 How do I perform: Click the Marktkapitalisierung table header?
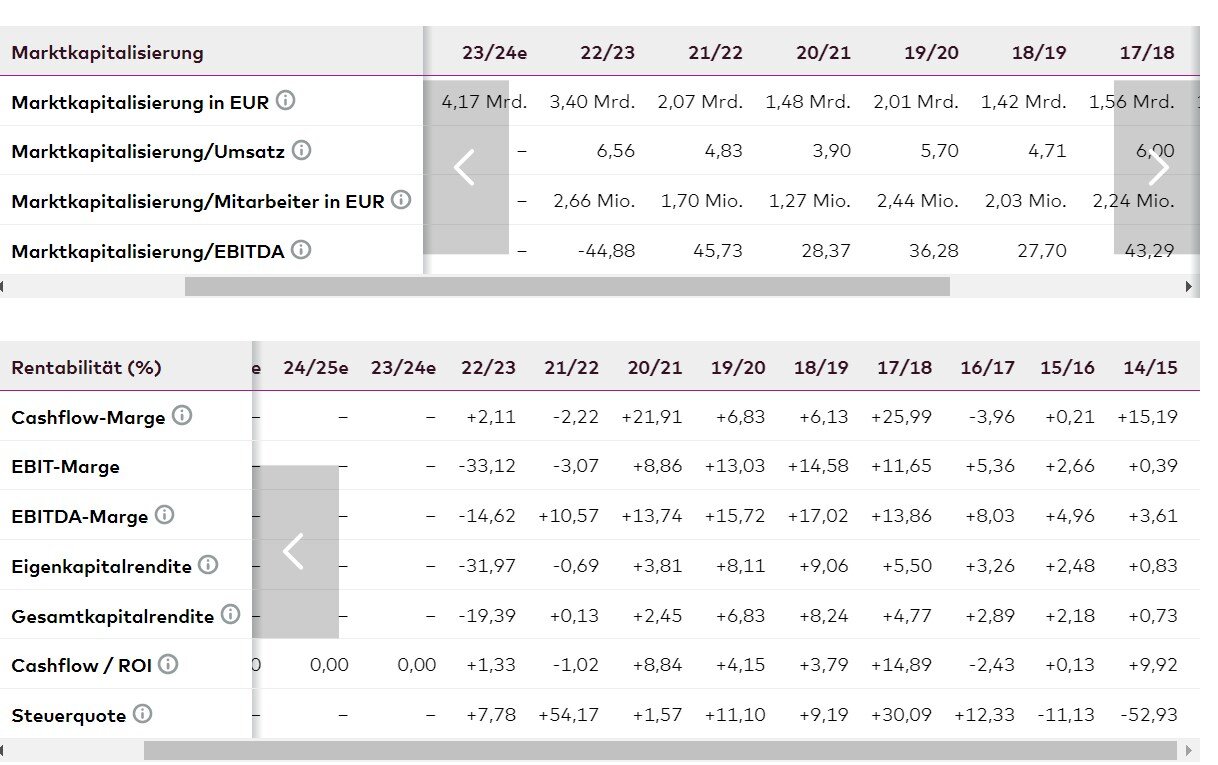pyautogui.click(x=107, y=52)
